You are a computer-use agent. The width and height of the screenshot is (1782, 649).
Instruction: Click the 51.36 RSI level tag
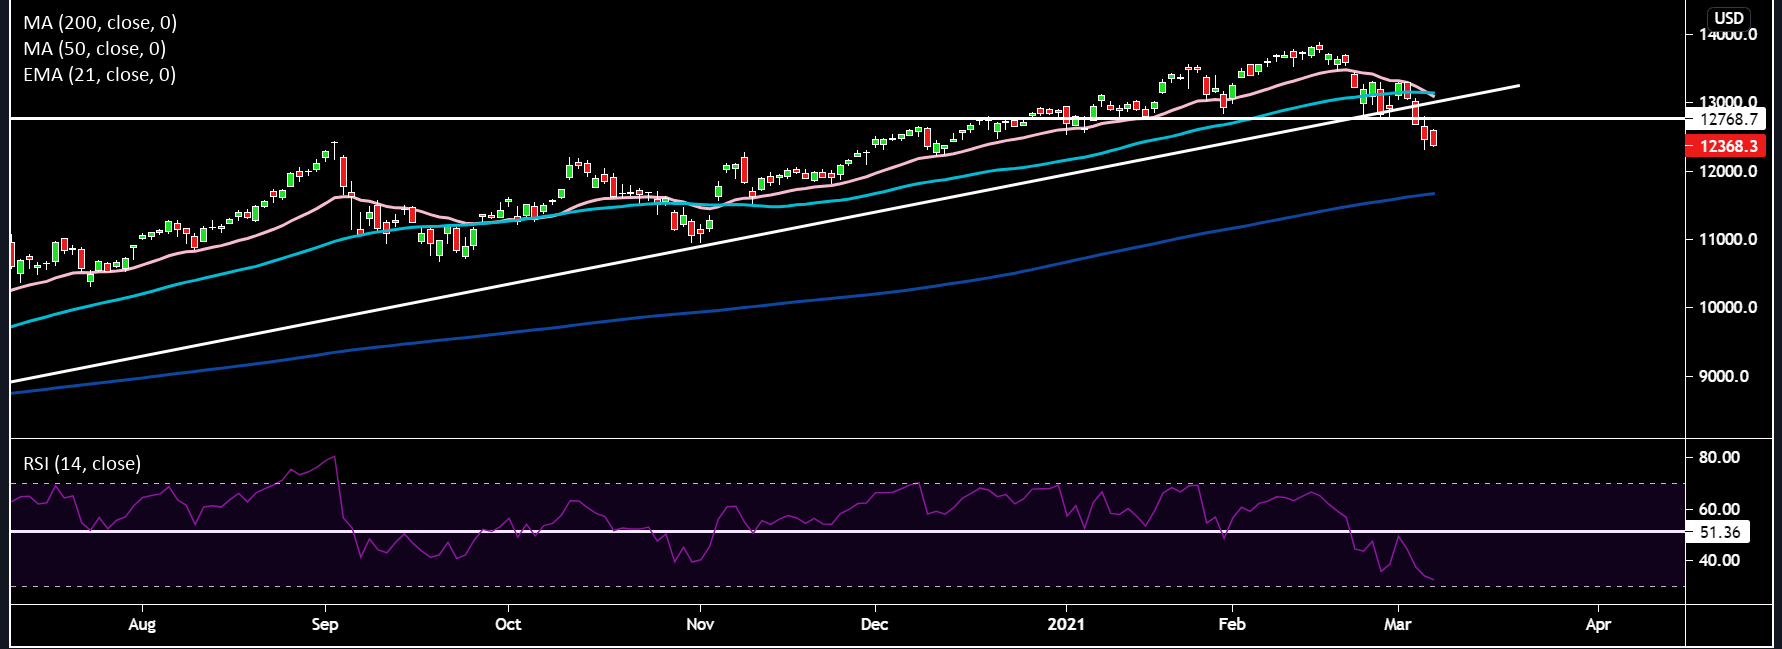click(x=1718, y=532)
